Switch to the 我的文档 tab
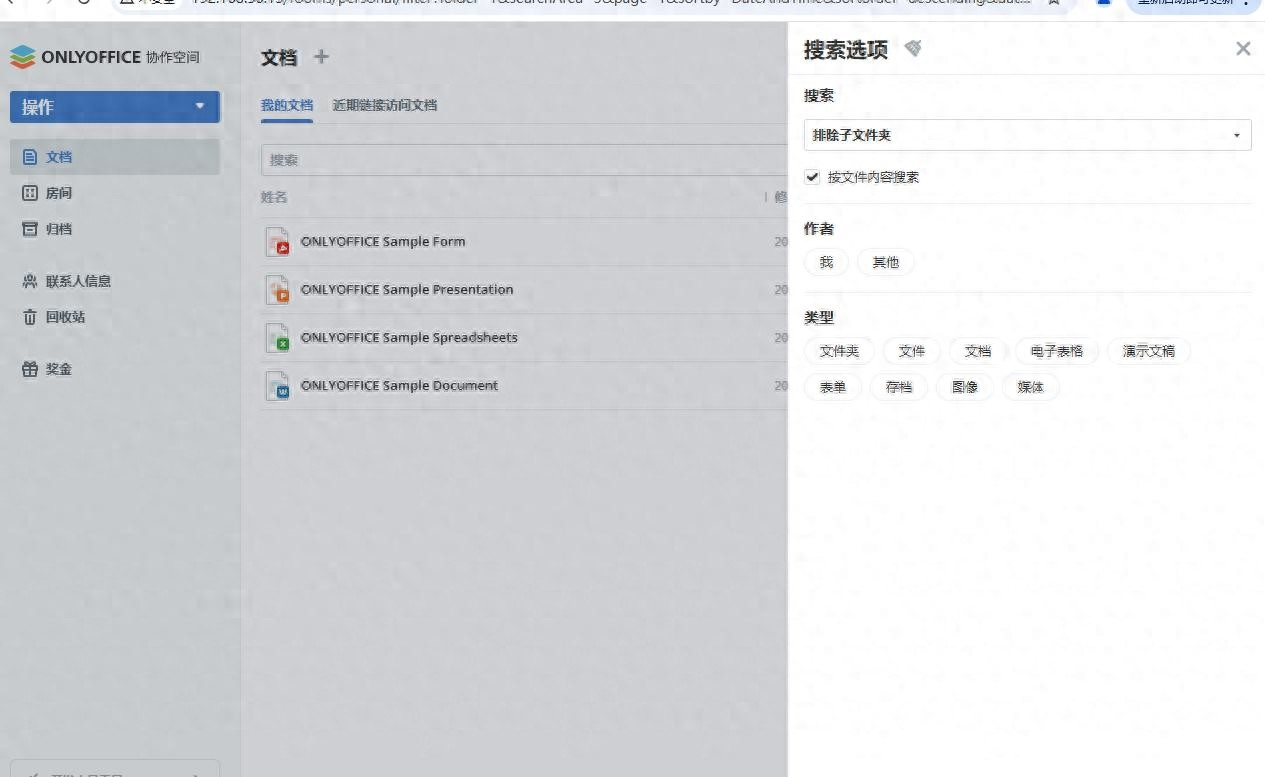The image size is (1265, 777). click(287, 105)
